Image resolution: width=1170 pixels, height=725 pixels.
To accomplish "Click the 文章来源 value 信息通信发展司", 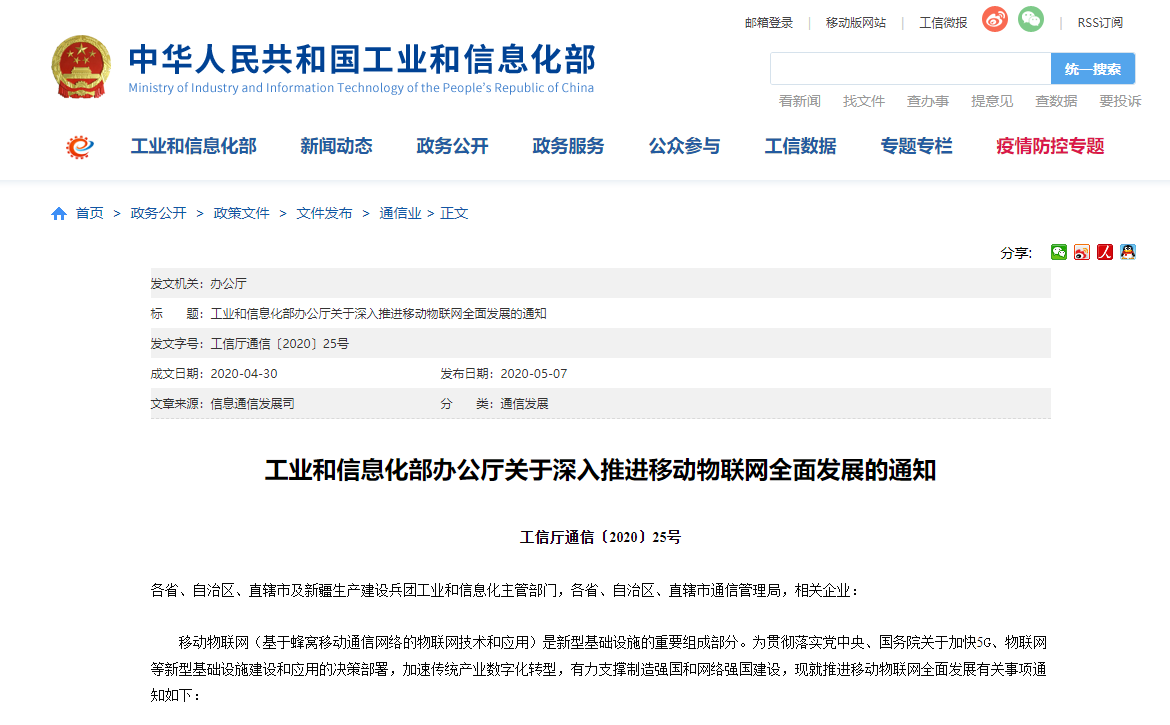I will pyautogui.click(x=252, y=404).
